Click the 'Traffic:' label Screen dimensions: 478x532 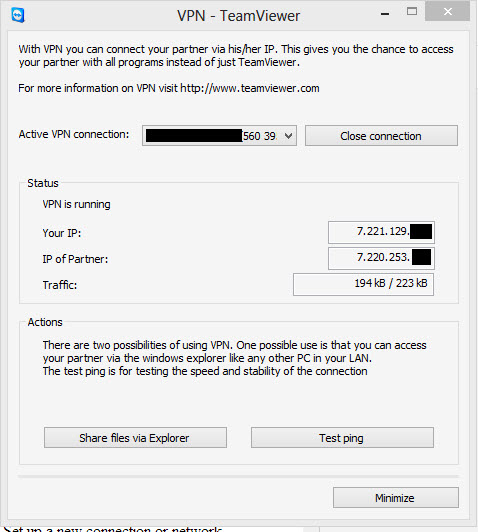tap(60, 285)
